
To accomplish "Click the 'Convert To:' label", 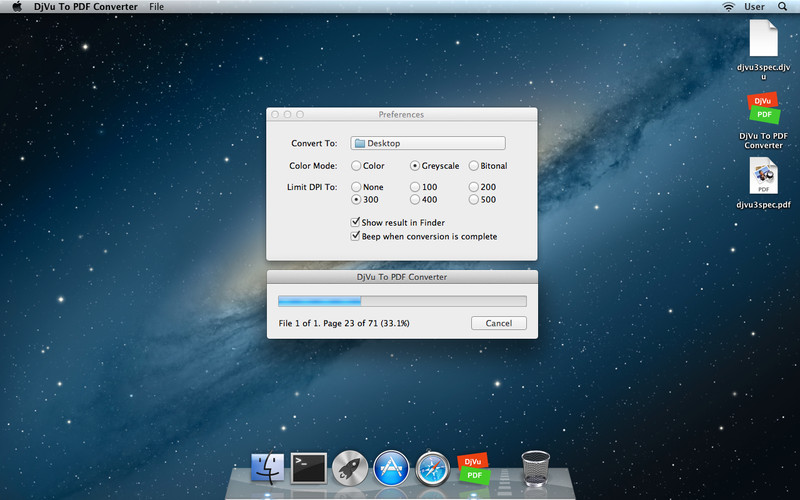I will 314,143.
